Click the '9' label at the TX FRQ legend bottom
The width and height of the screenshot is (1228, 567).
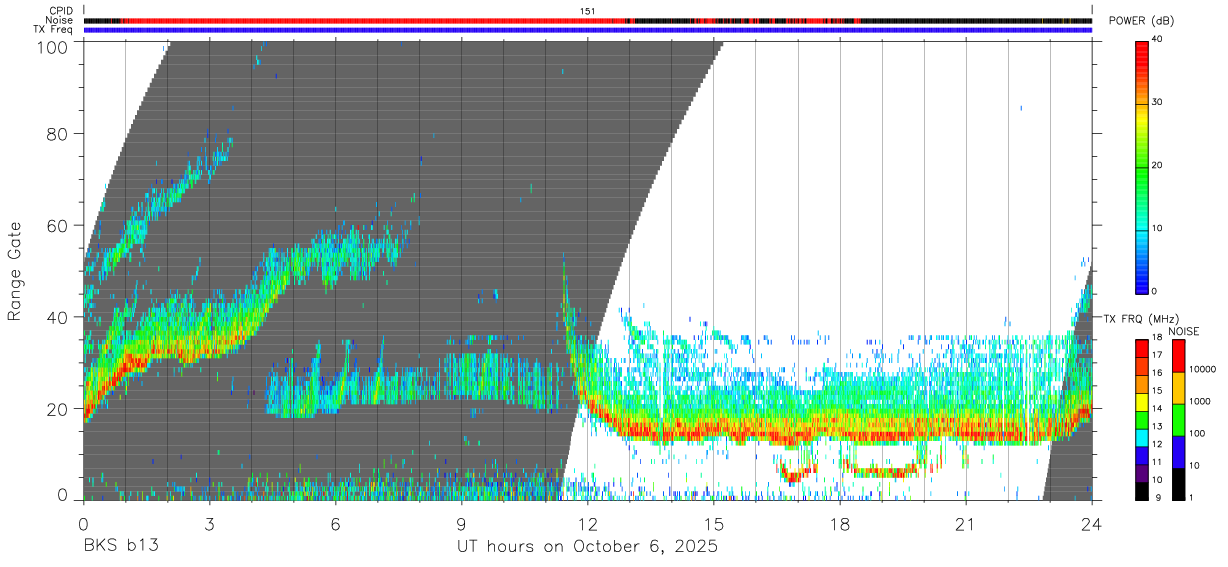(1158, 498)
